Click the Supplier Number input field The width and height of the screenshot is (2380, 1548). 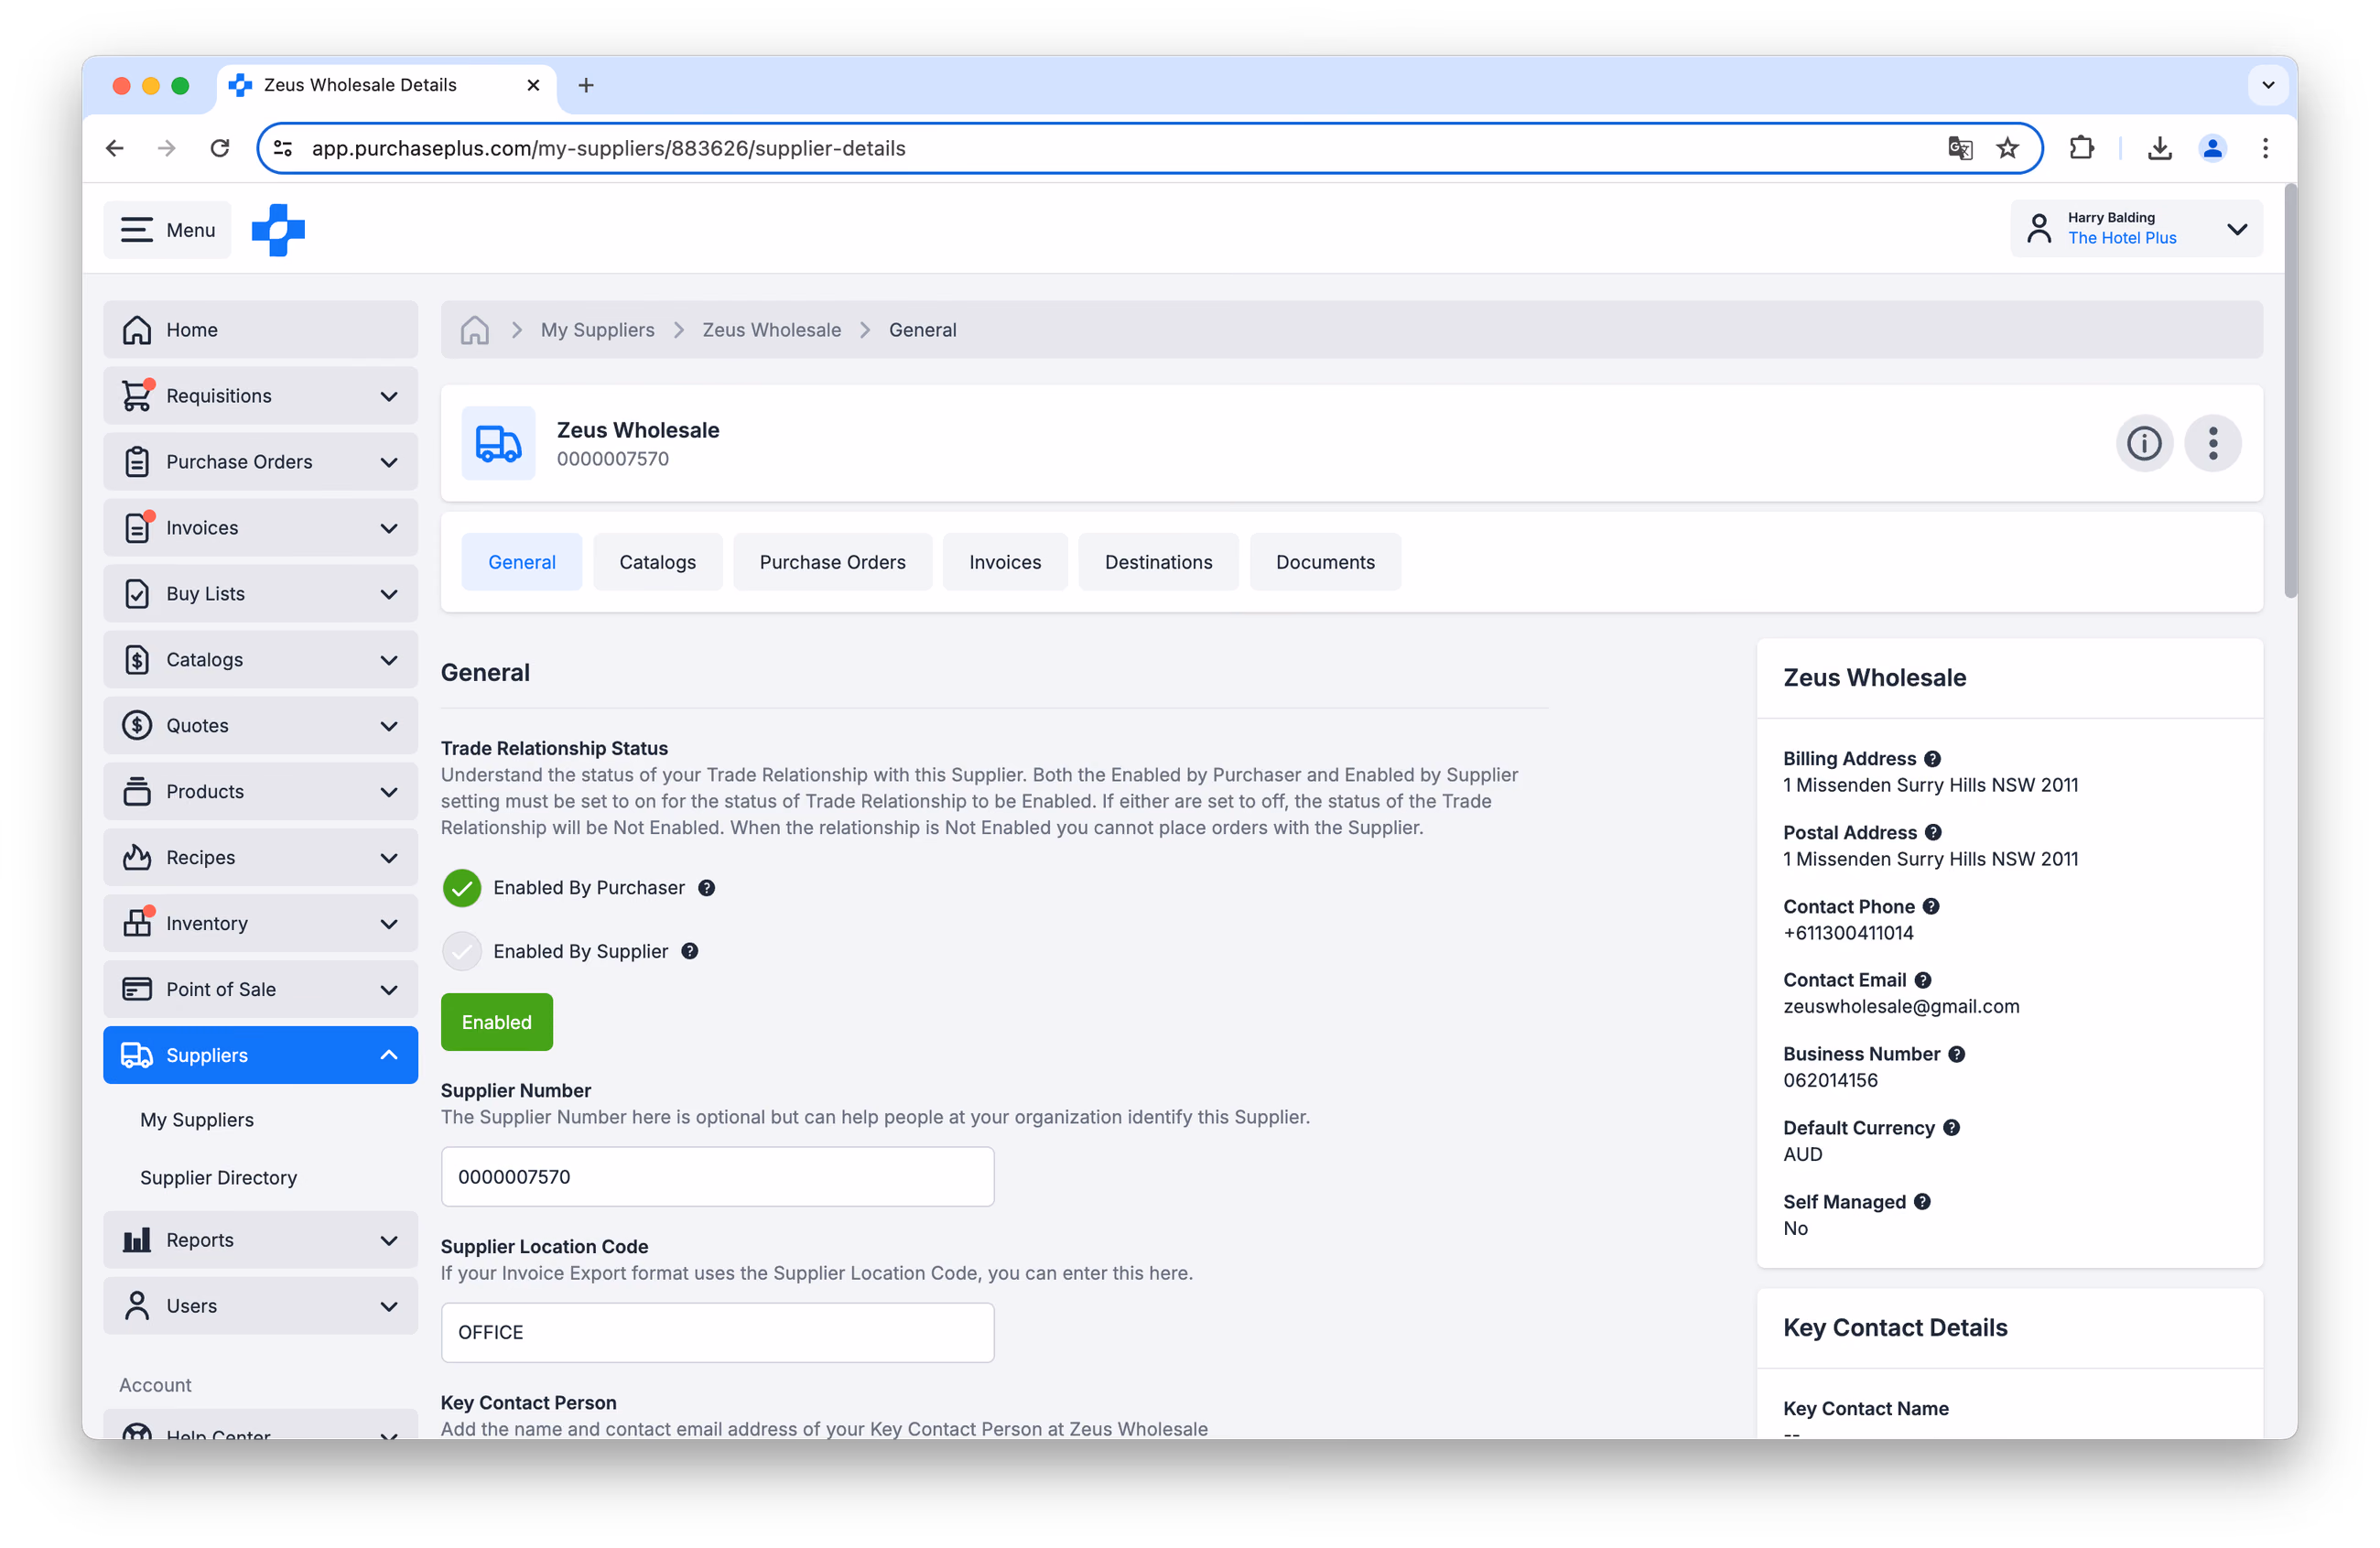click(718, 1177)
